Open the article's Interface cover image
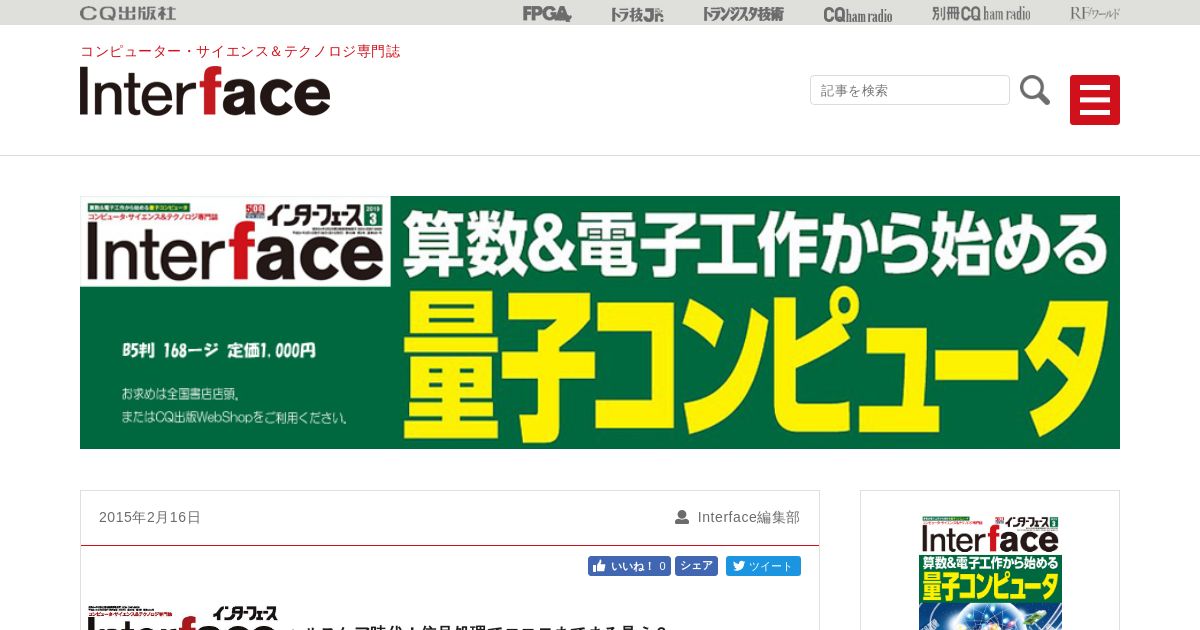 point(183,617)
